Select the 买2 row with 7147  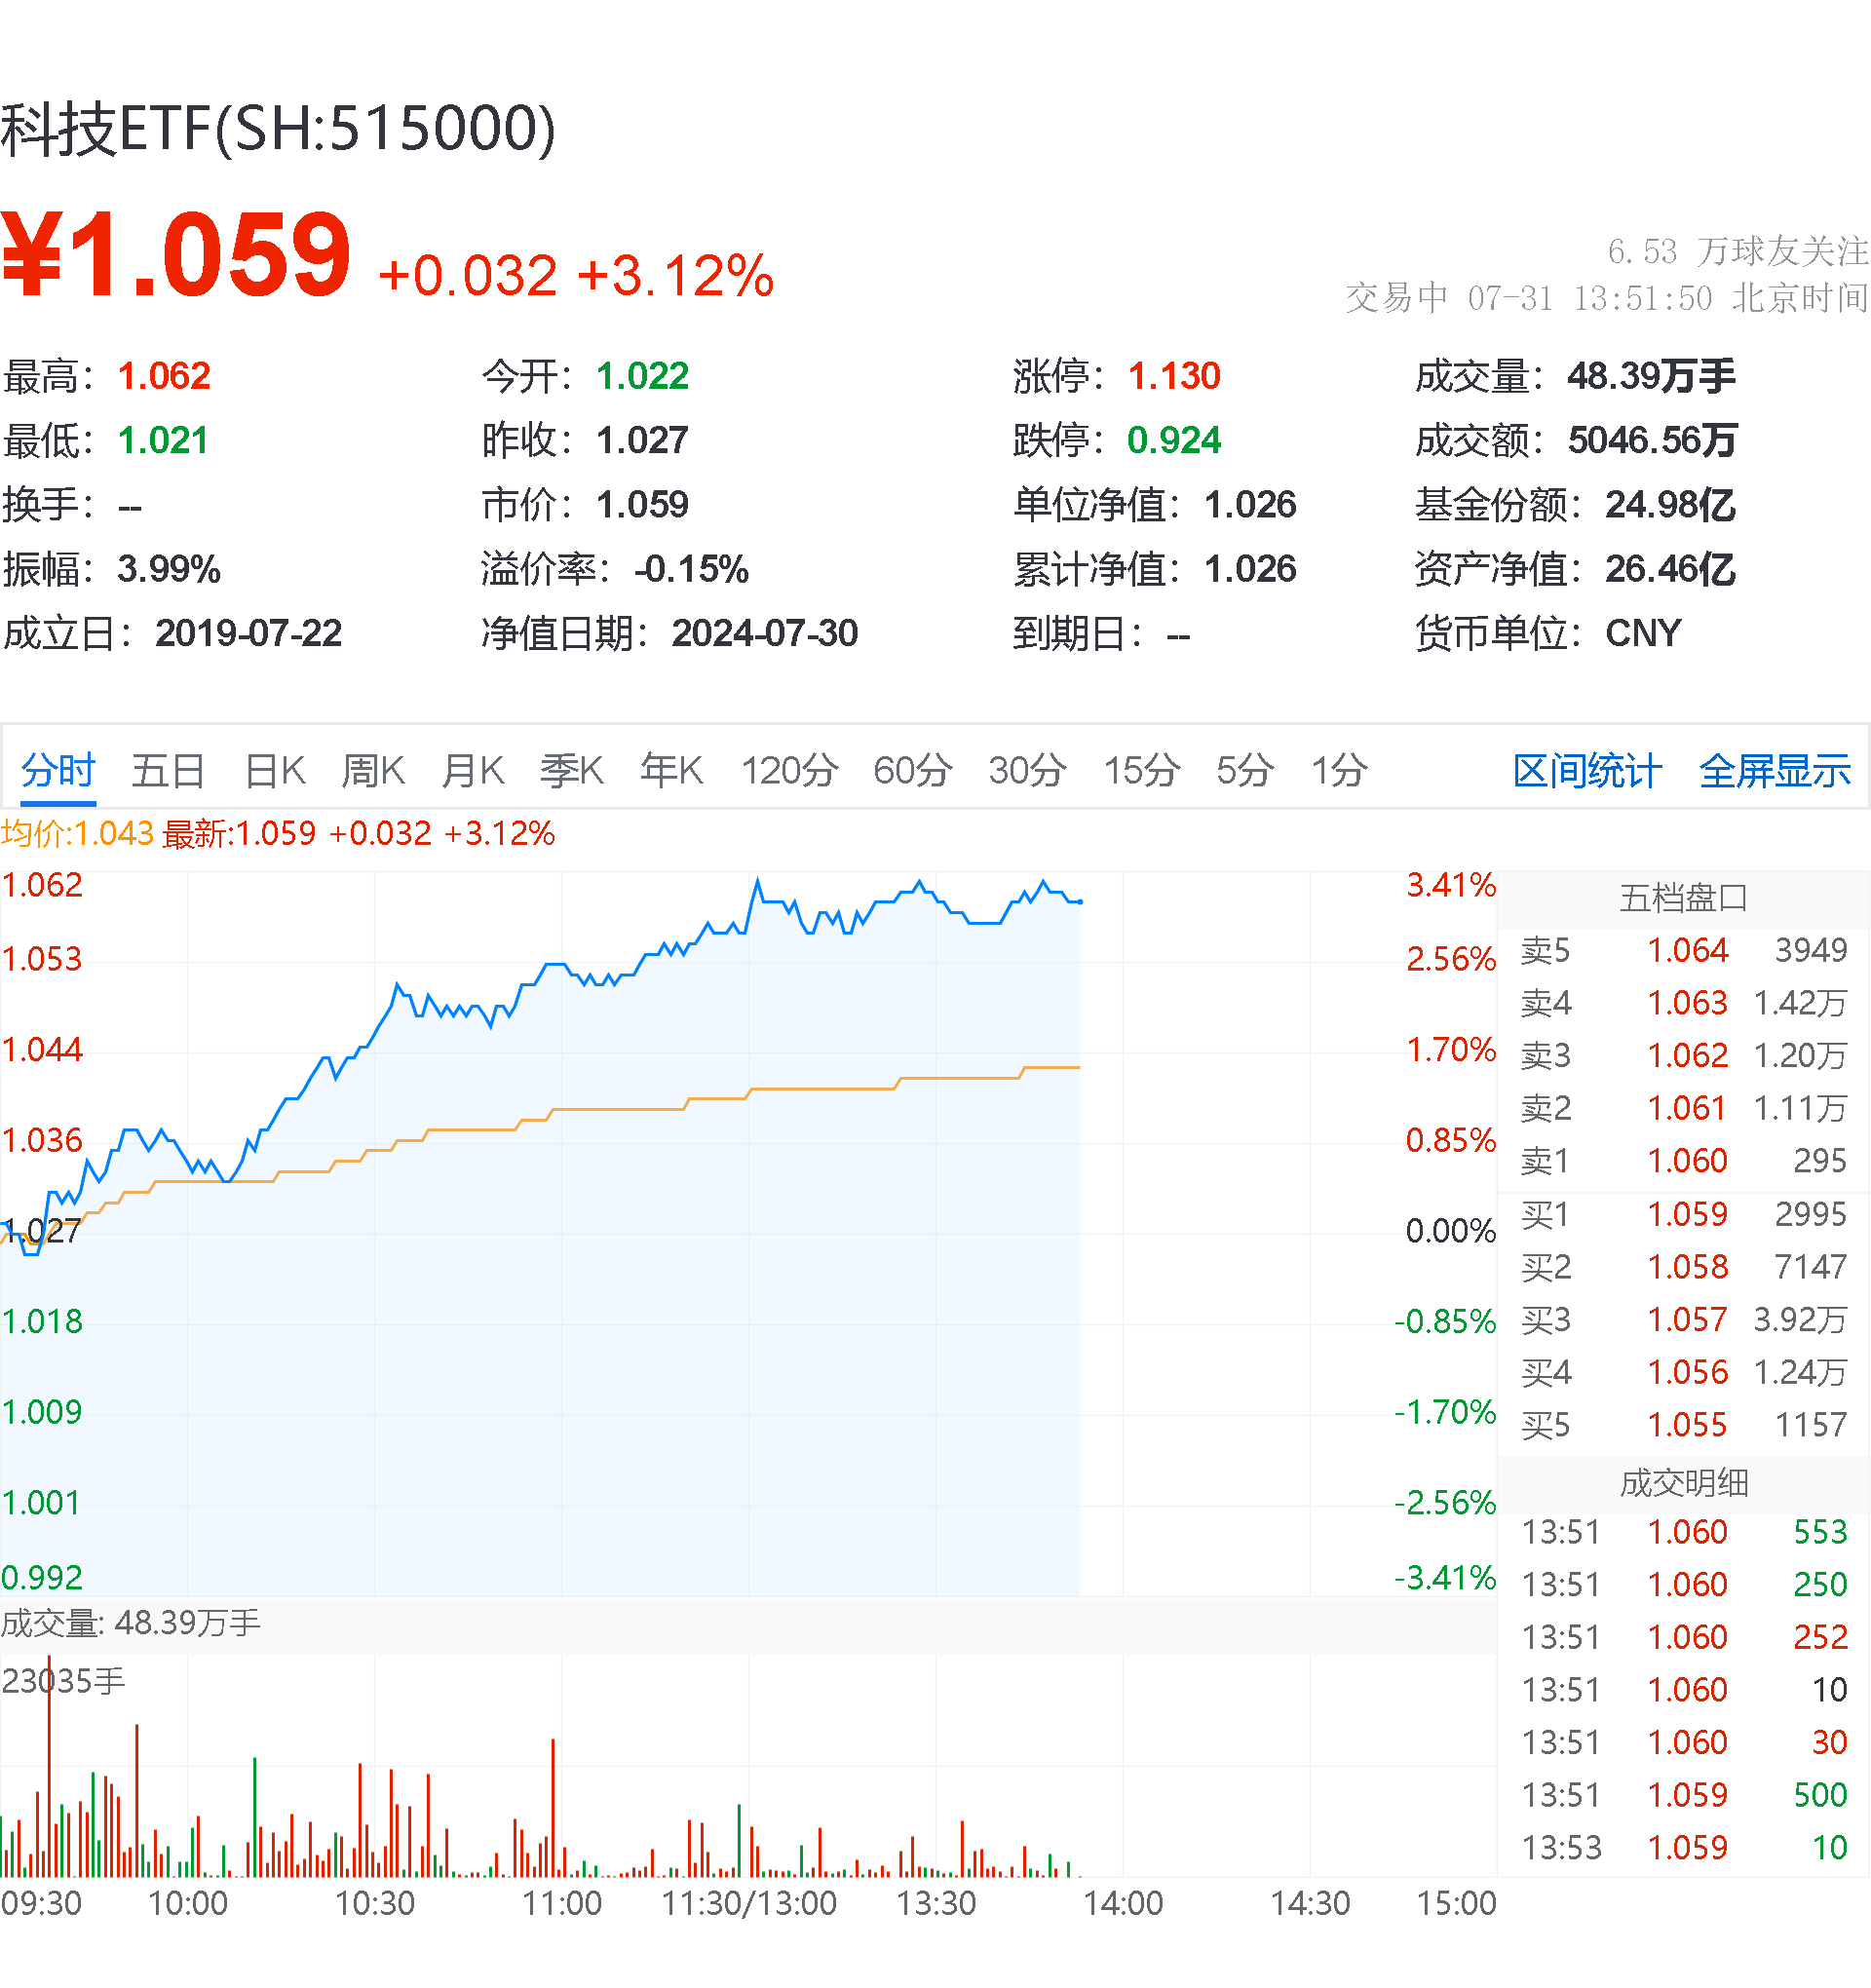pos(1683,1268)
